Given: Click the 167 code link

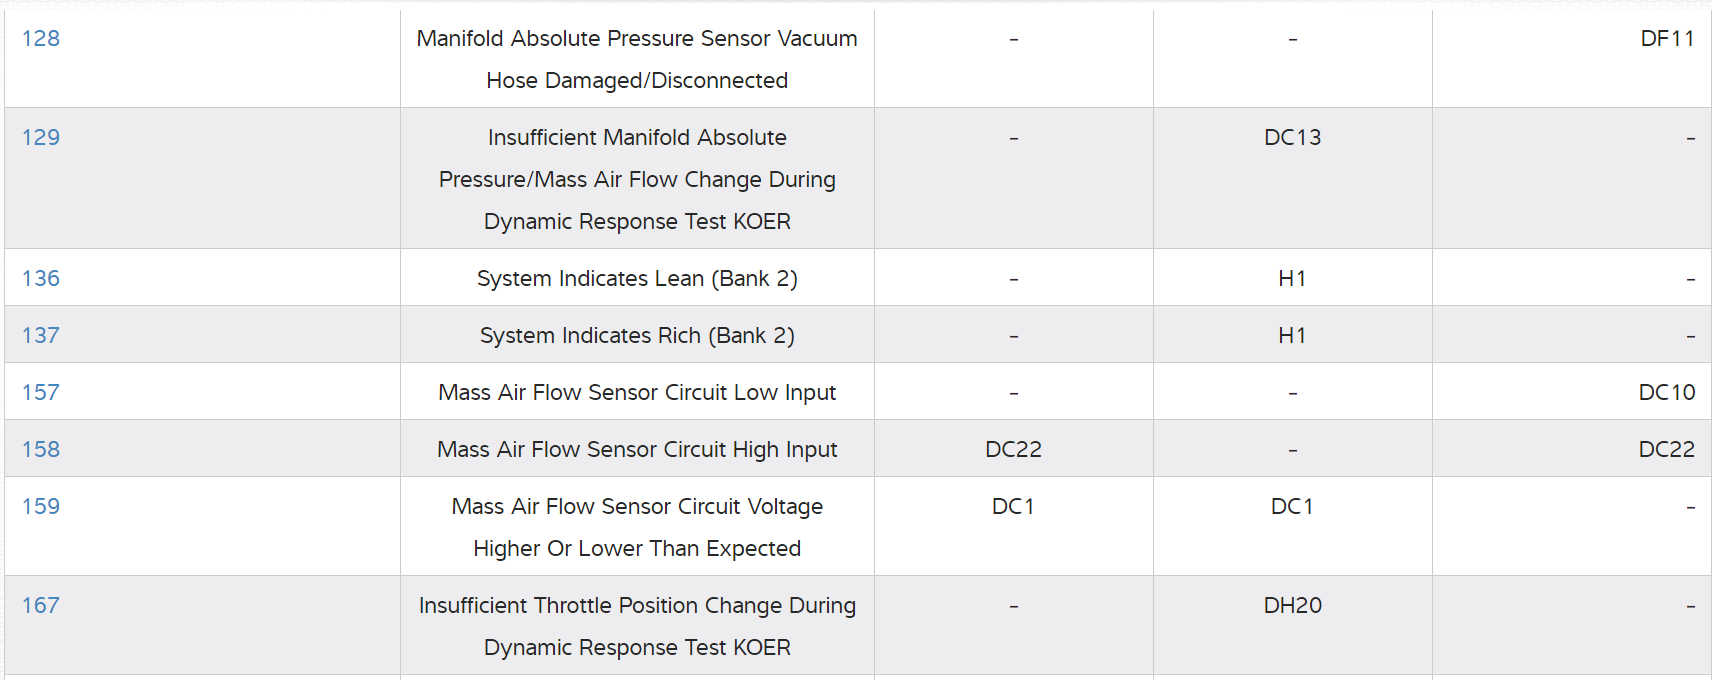Looking at the screenshot, I should [x=41, y=606].
